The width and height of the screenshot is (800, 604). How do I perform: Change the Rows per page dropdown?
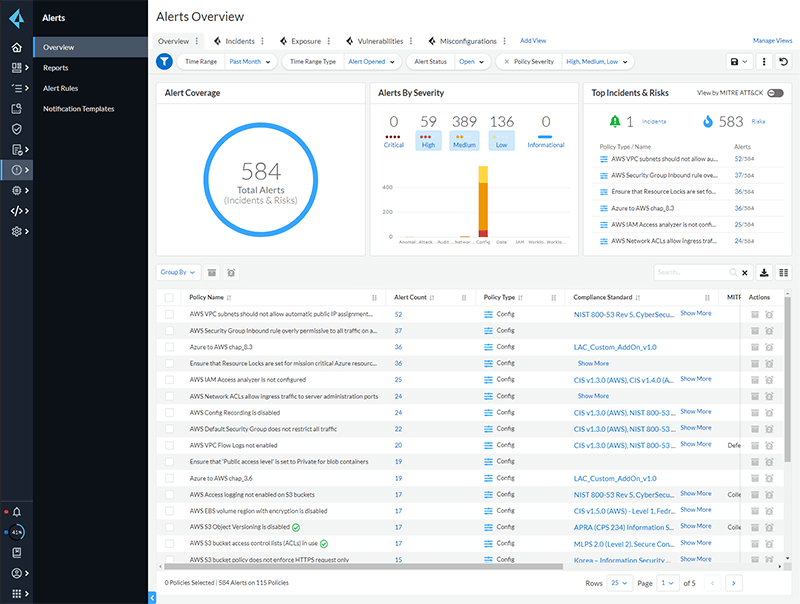point(619,583)
